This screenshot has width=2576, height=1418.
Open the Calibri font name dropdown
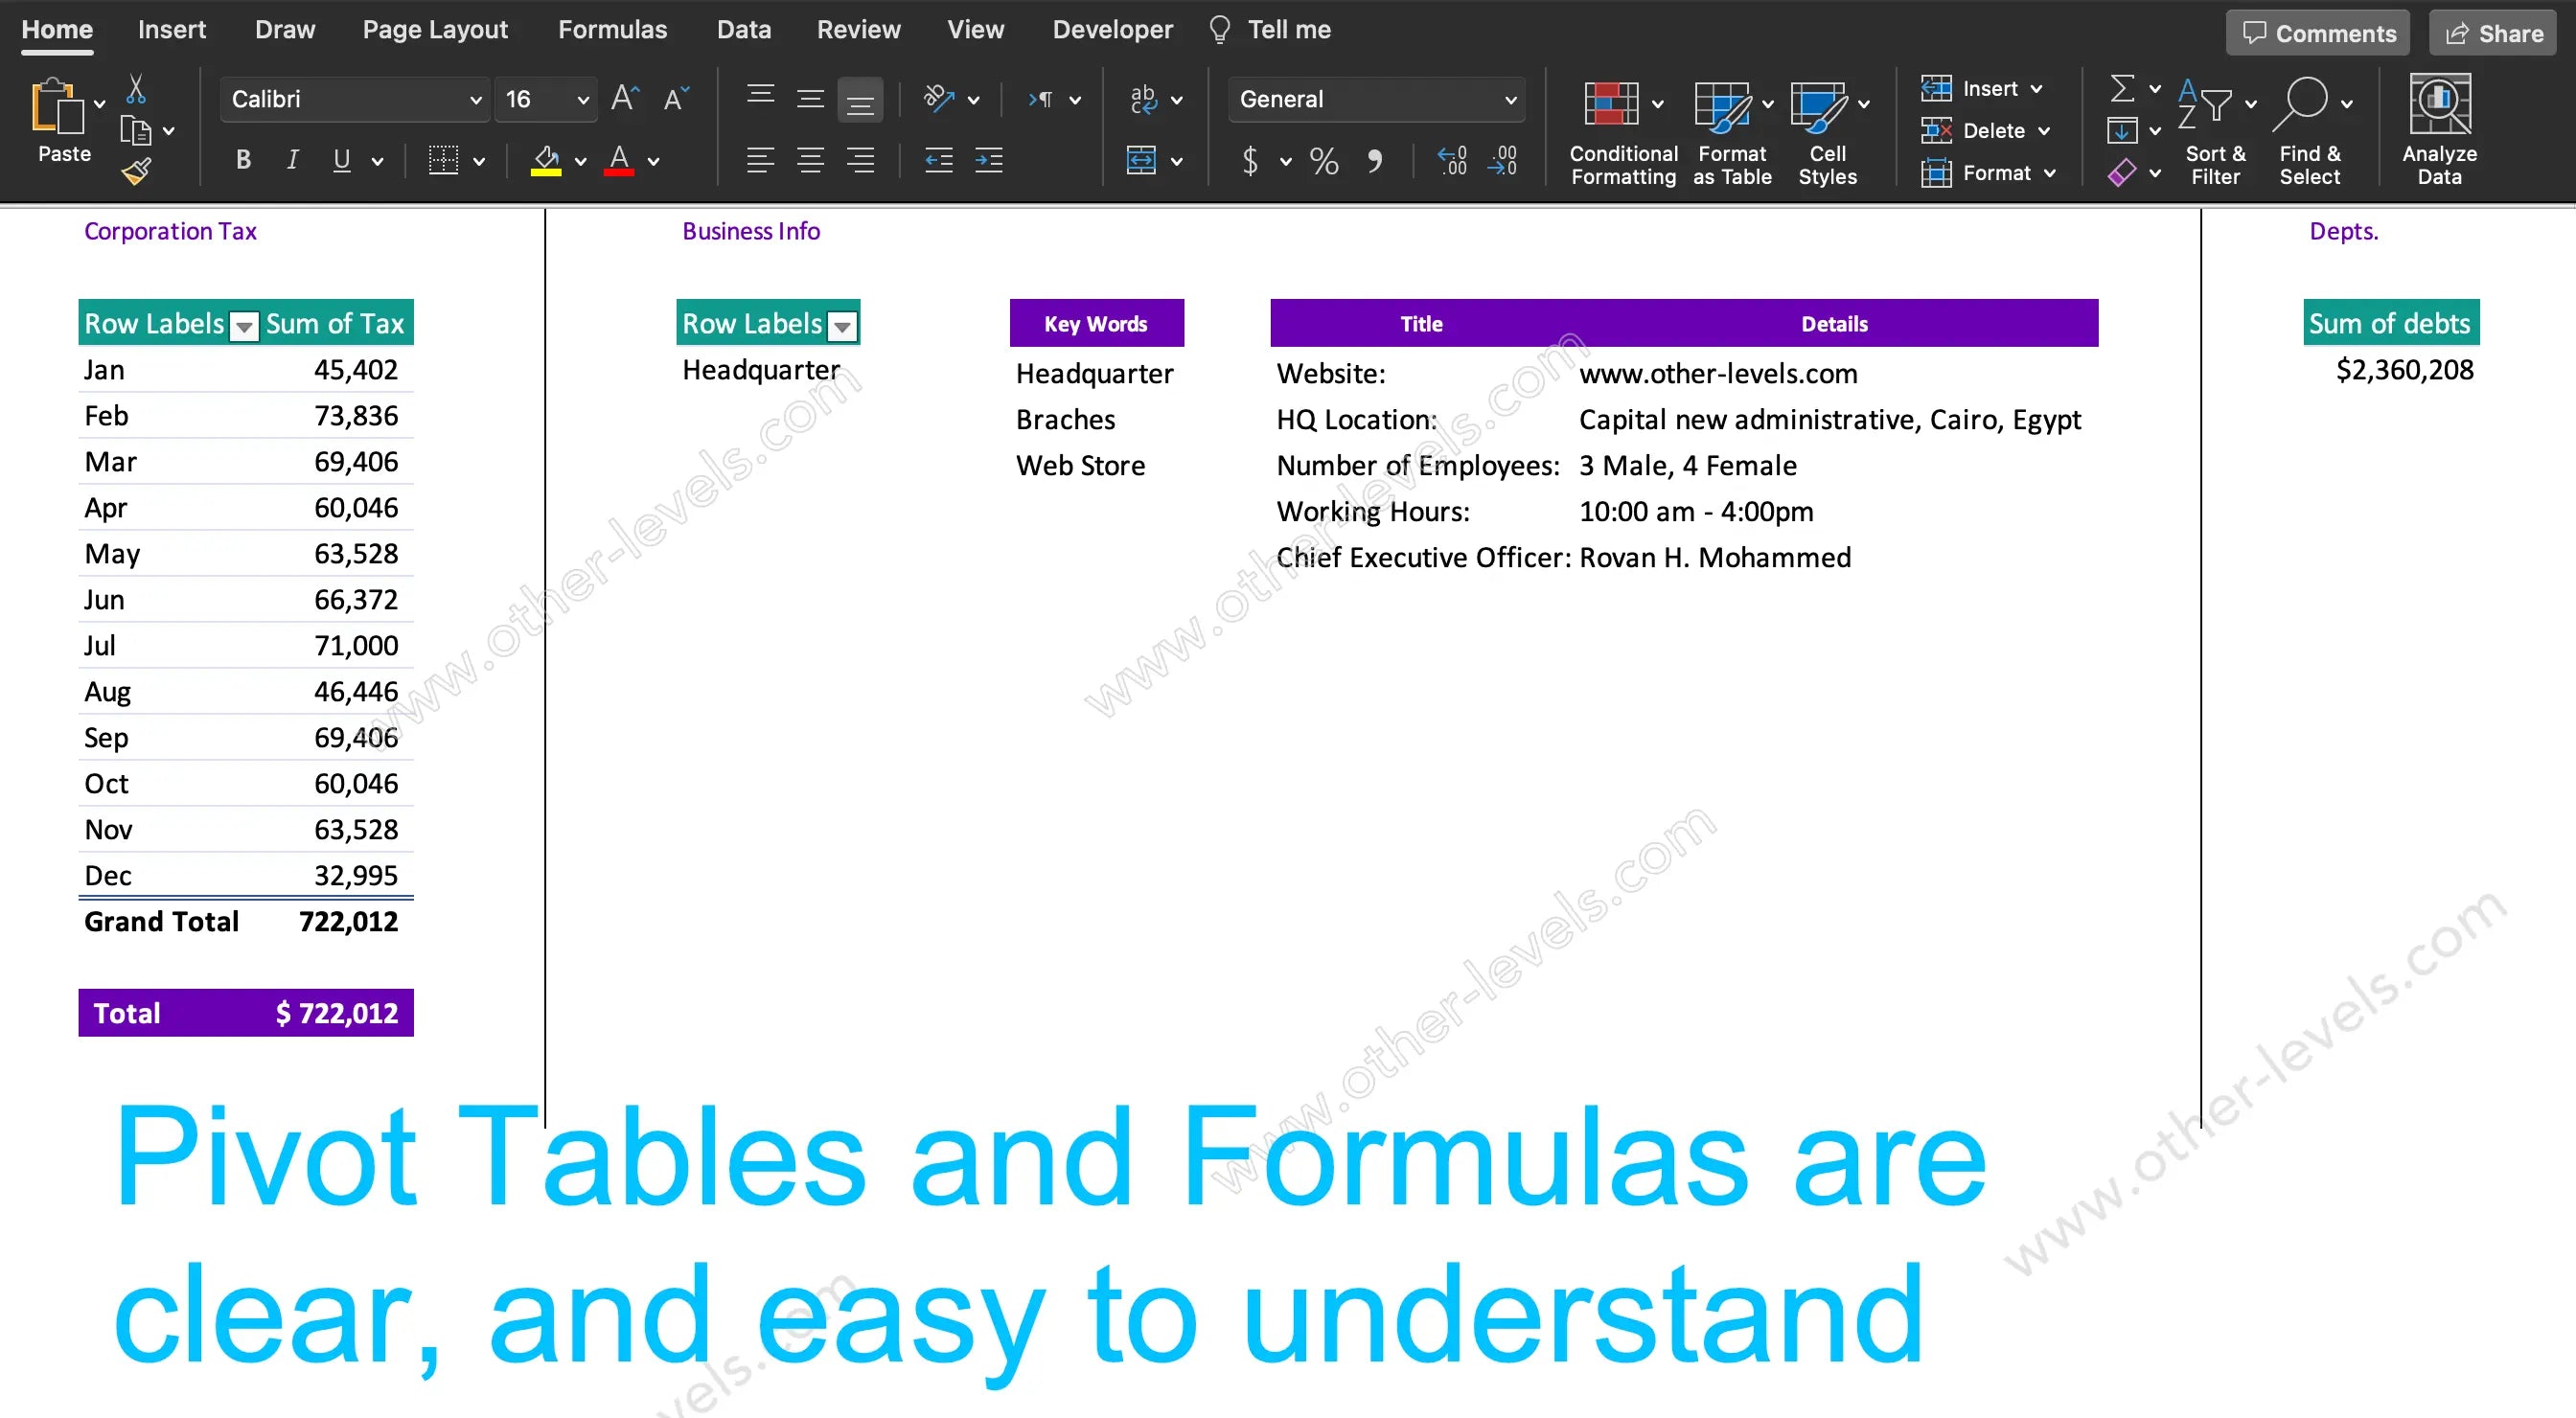[475, 99]
